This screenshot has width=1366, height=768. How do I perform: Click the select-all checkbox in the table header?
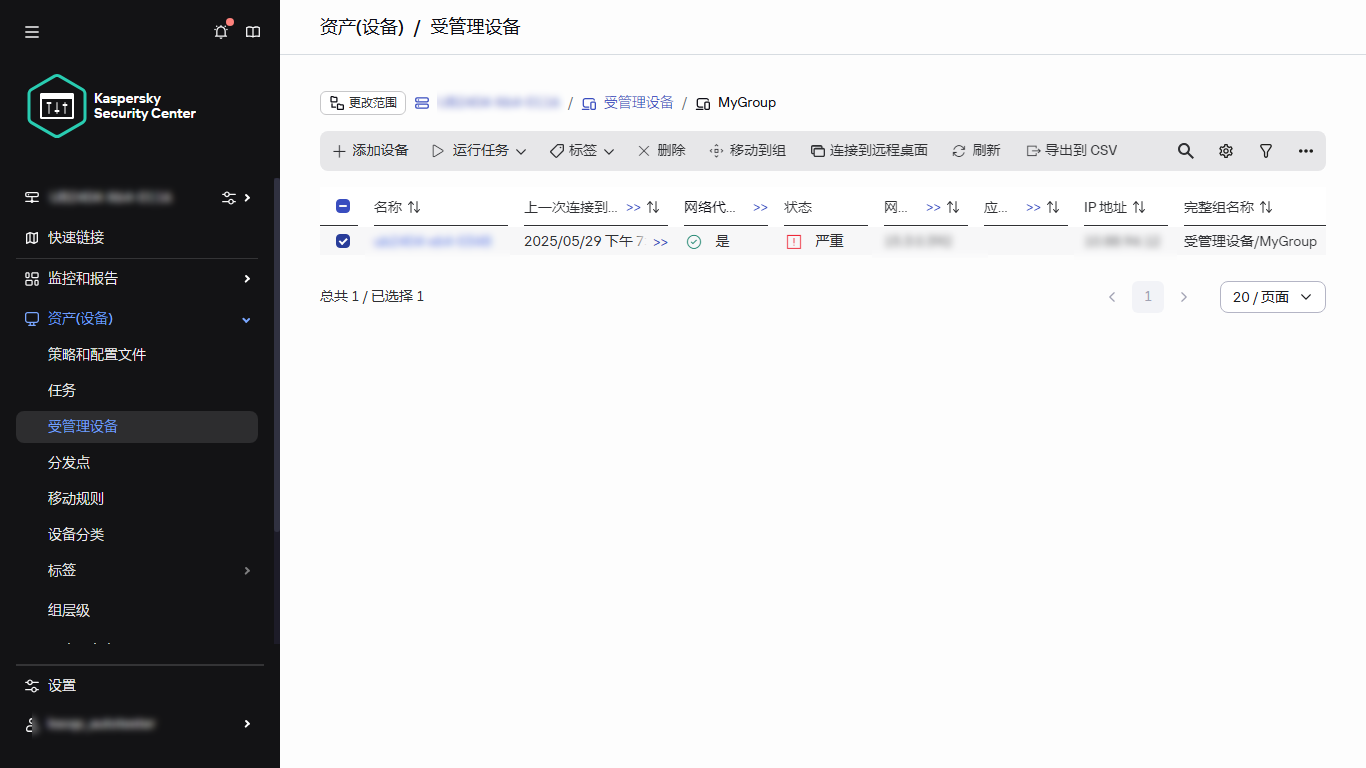pos(343,205)
